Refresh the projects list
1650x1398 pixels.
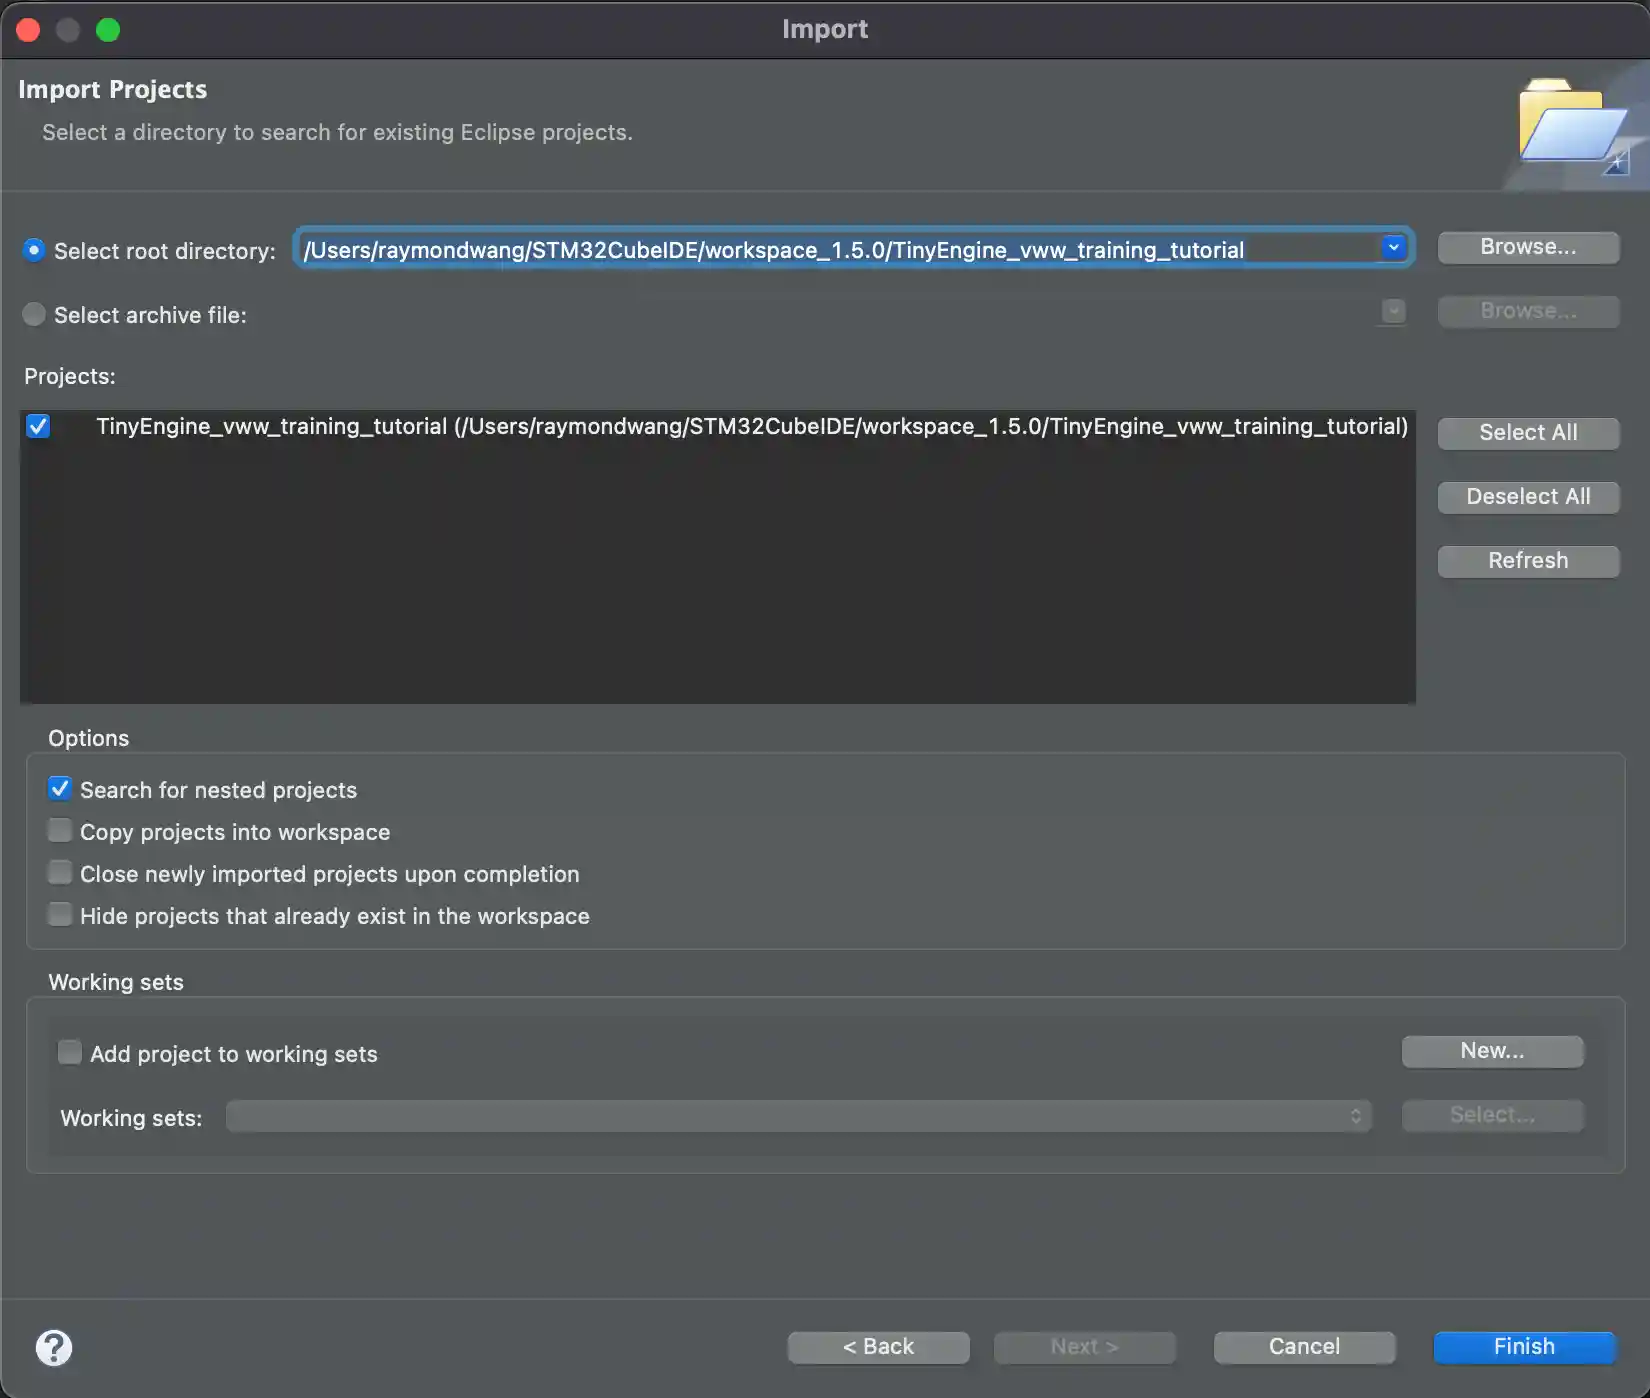pyautogui.click(x=1527, y=560)
